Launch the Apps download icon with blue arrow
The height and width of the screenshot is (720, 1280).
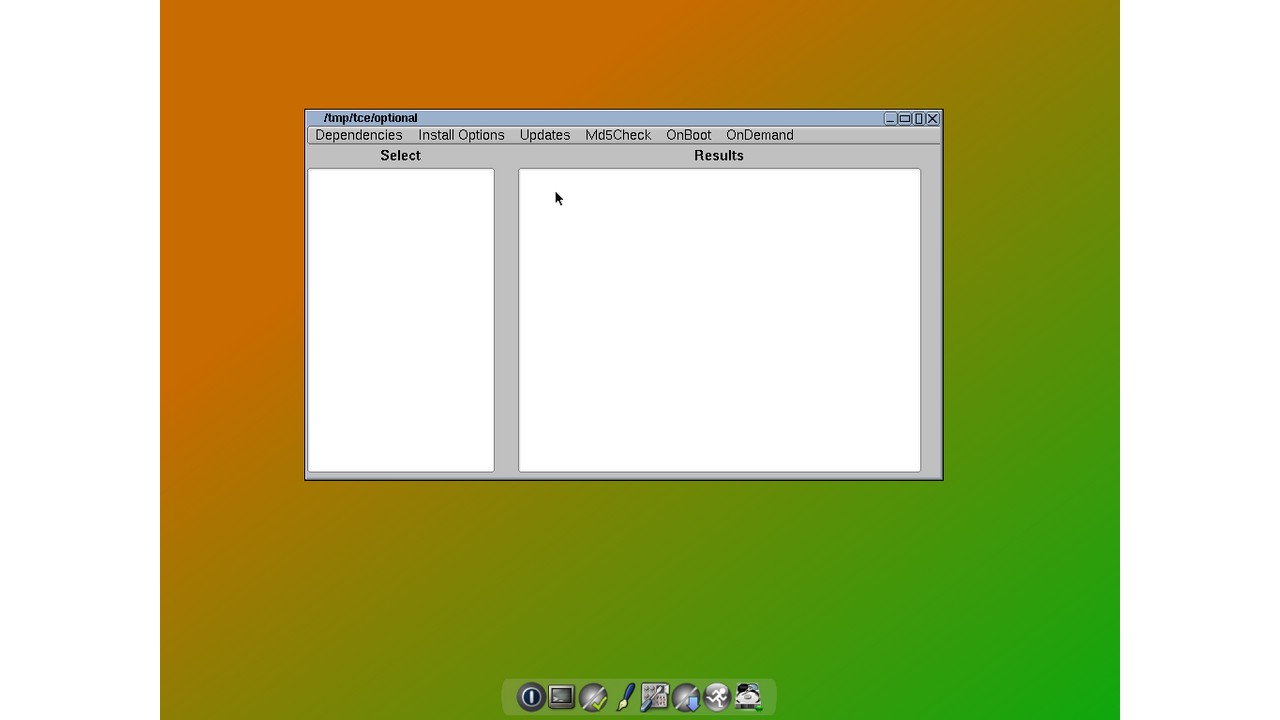[686, 697]
